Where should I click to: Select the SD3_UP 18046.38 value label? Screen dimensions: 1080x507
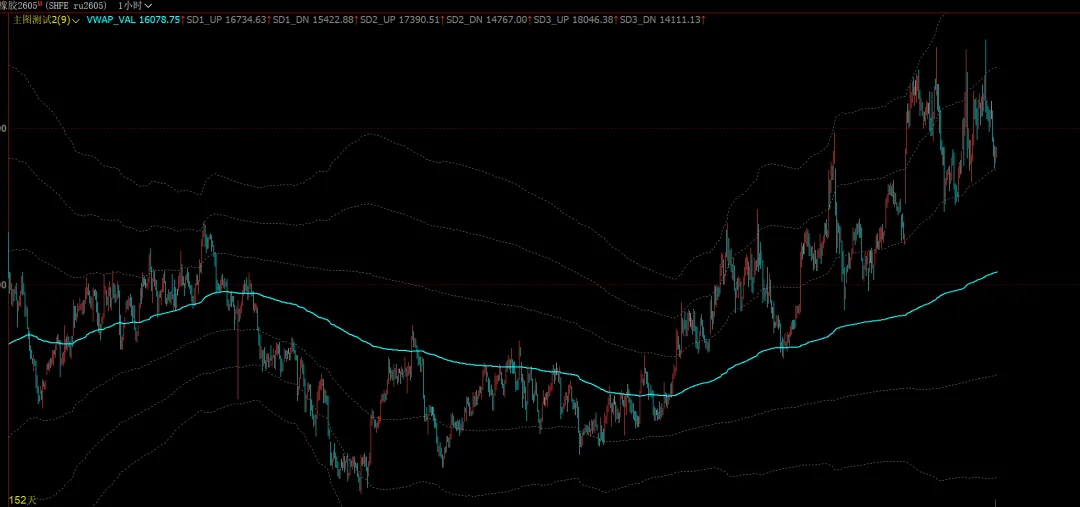574,21
